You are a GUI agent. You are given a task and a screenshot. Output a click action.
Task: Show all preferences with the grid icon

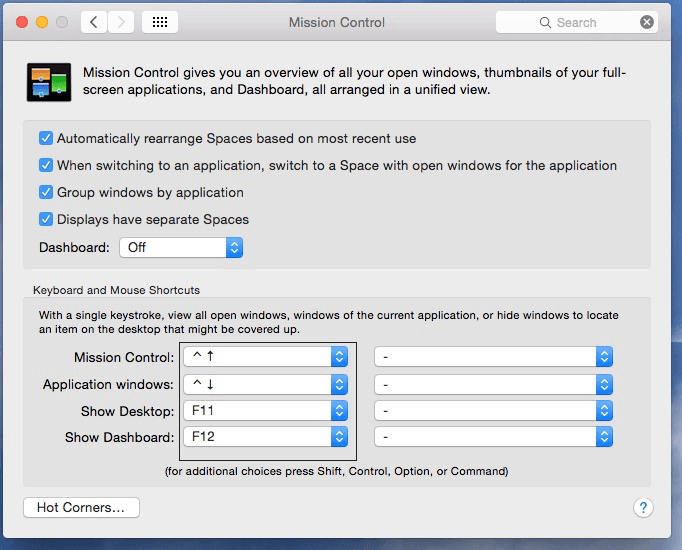[x=160, y=22]
